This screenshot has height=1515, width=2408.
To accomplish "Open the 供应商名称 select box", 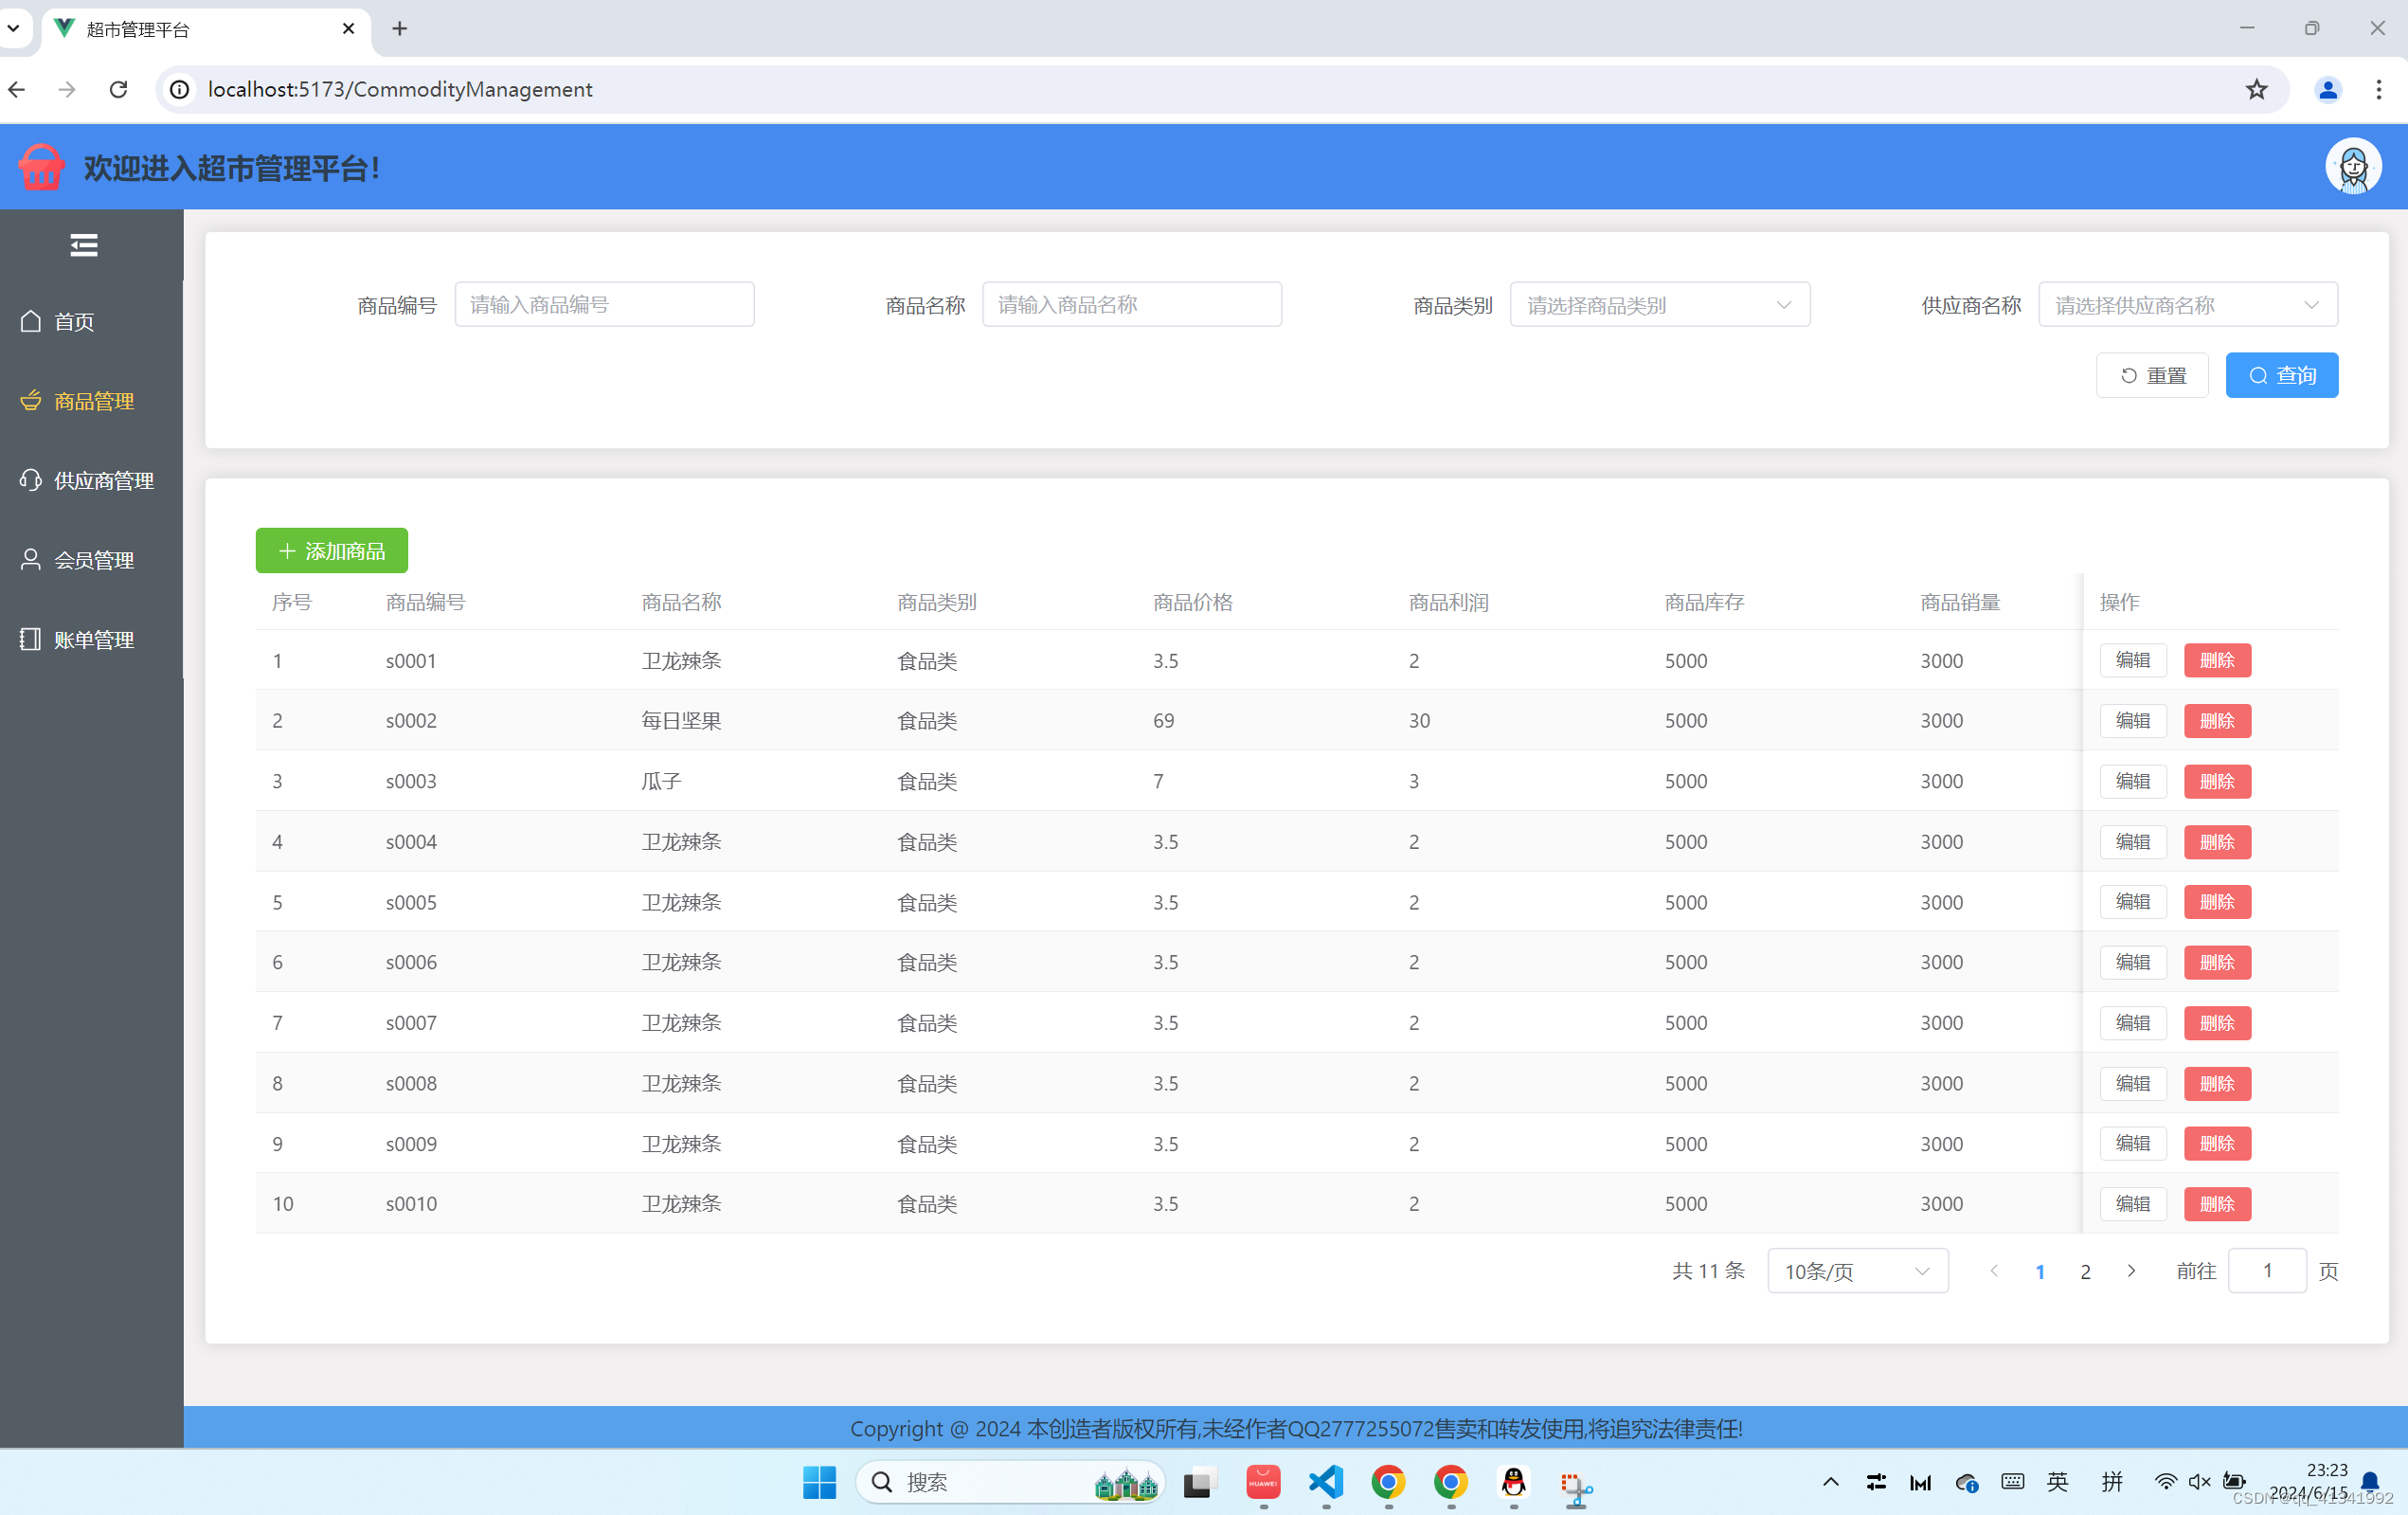I will pyautogui.click(x=2187, y=305).
